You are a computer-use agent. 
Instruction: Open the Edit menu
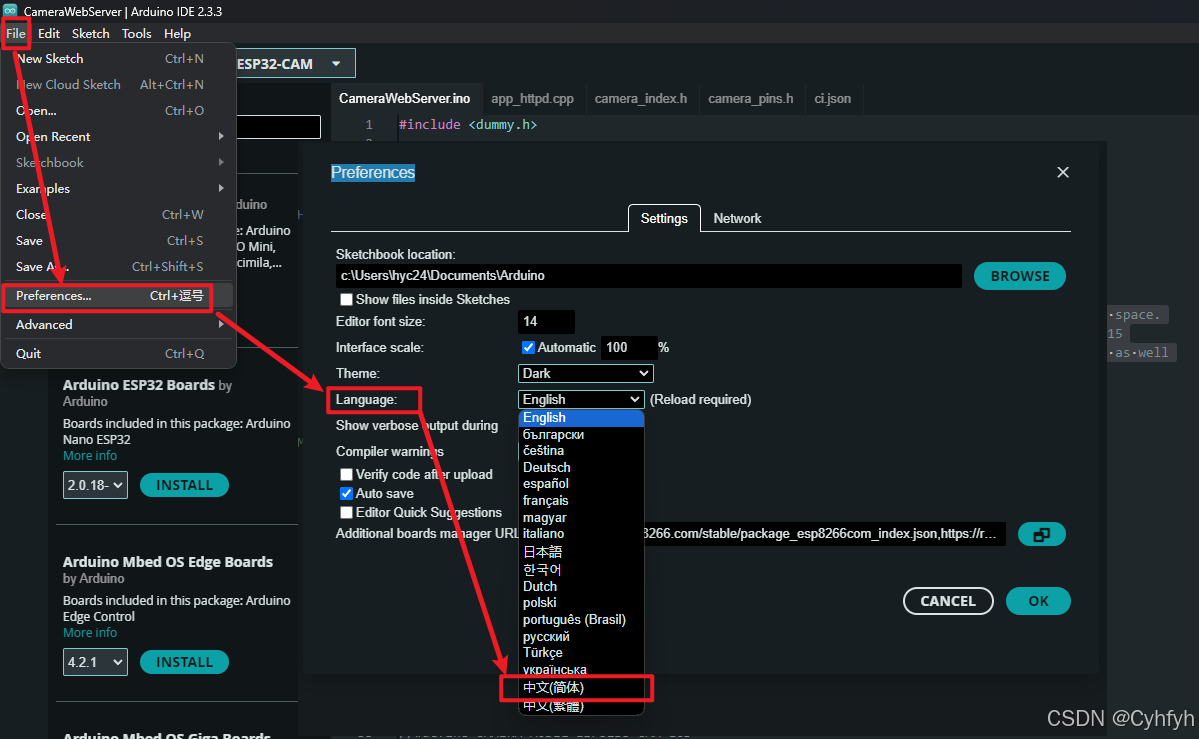[x=49, y=34]
